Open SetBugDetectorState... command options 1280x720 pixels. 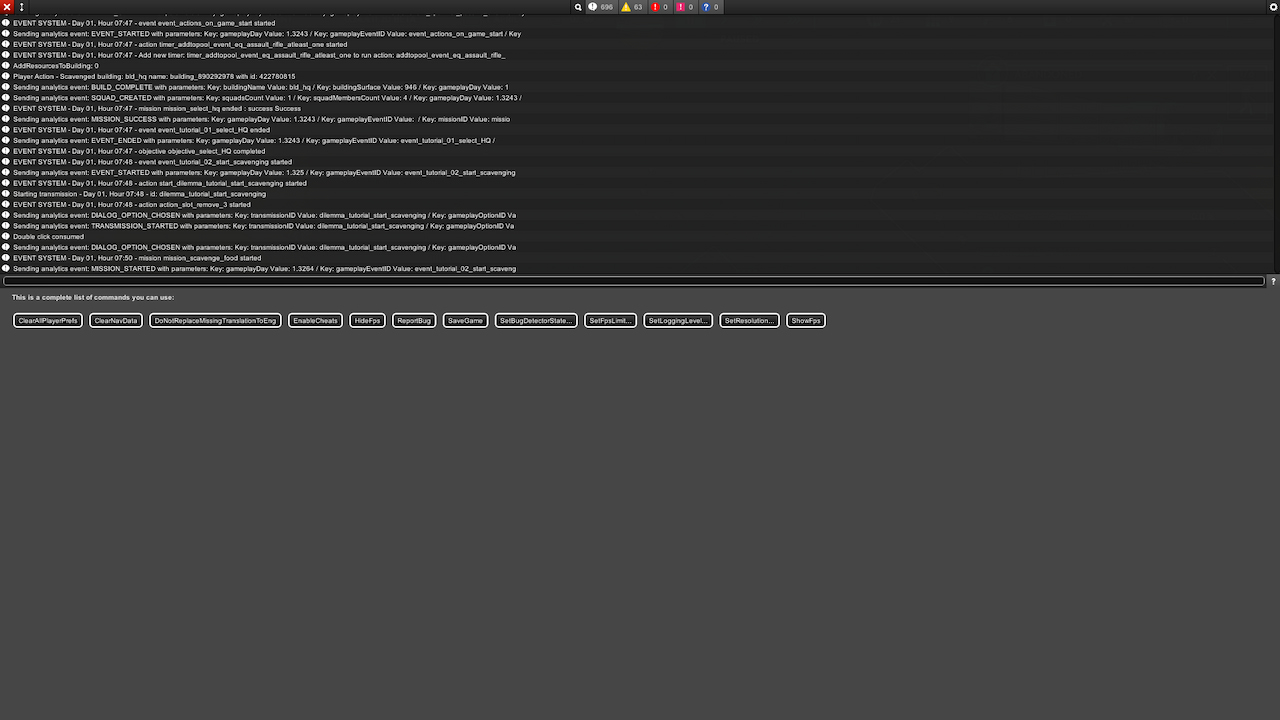coord(536,321)
